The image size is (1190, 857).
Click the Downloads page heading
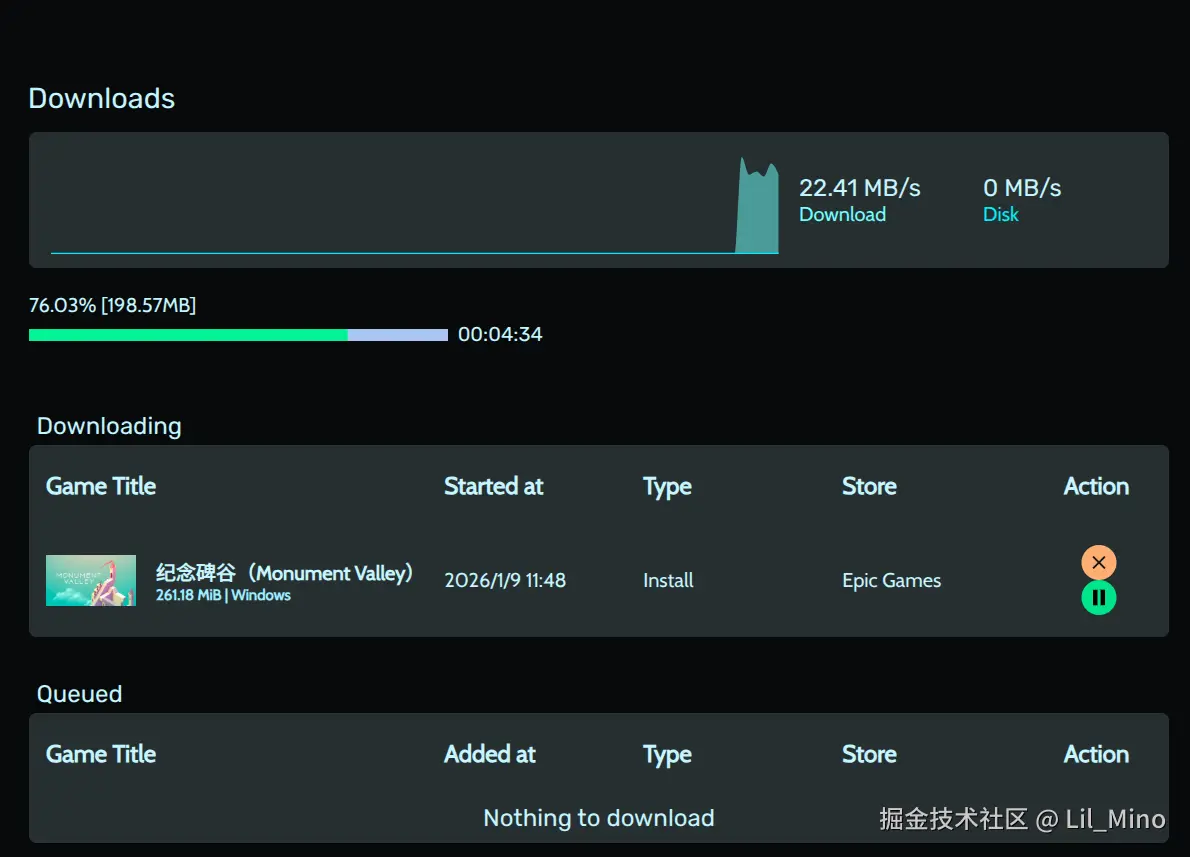102,98
